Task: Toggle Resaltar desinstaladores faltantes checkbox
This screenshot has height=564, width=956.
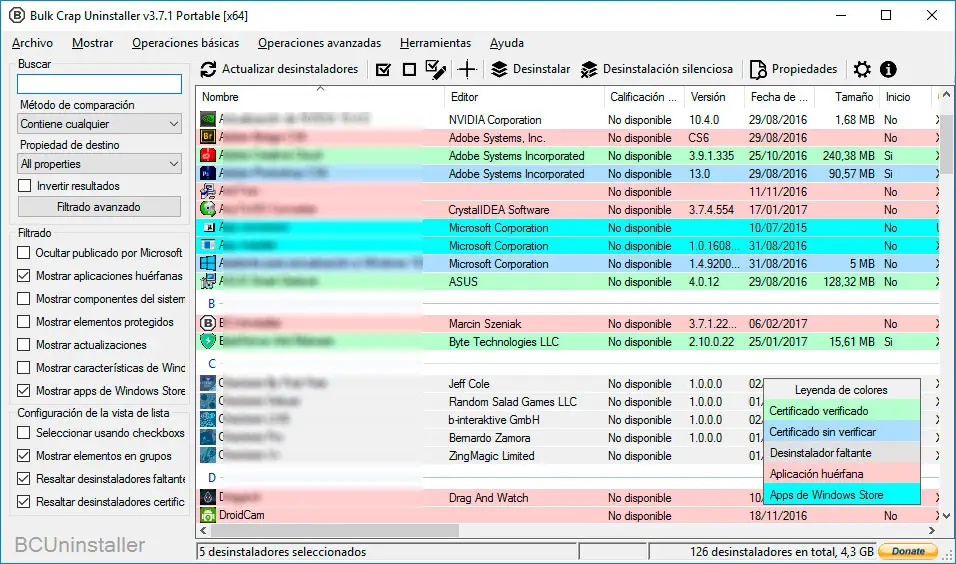Action: [23, 479]
